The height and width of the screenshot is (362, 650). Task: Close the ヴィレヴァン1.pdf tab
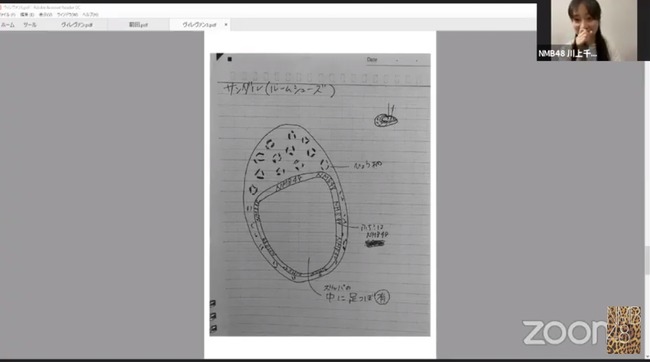226,25
